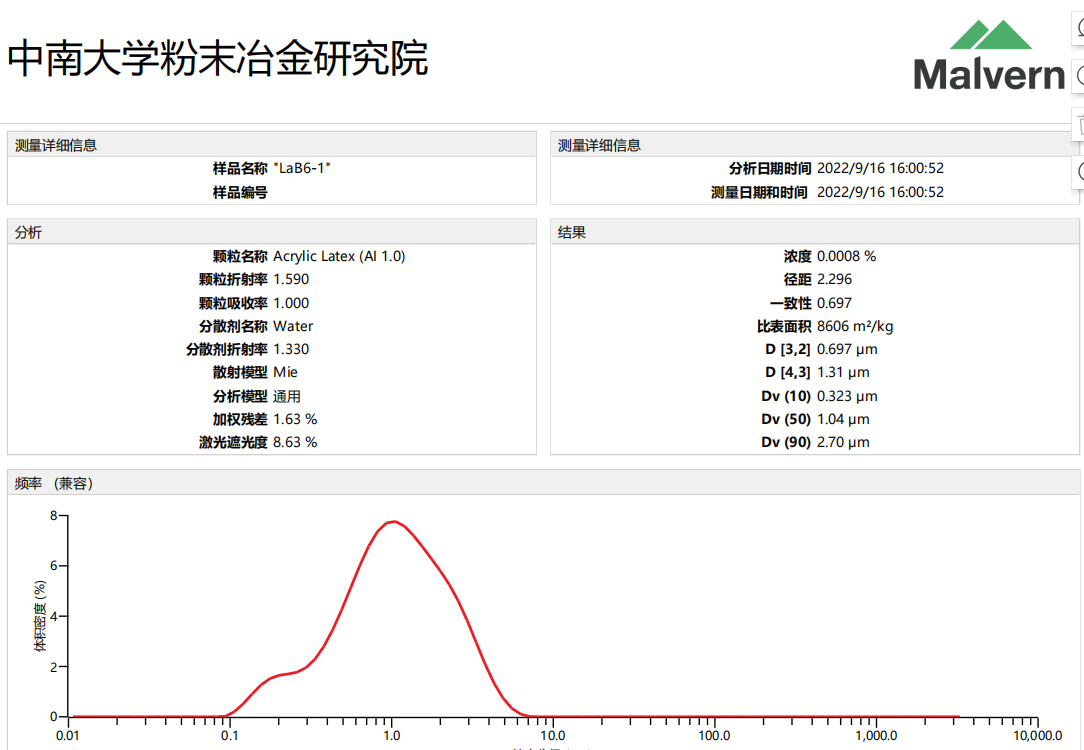Viewport: 1084px width, 750px height.
Task: Select the refractive index value 1.590
Action: pyautogui.click(x=291, y=279)
